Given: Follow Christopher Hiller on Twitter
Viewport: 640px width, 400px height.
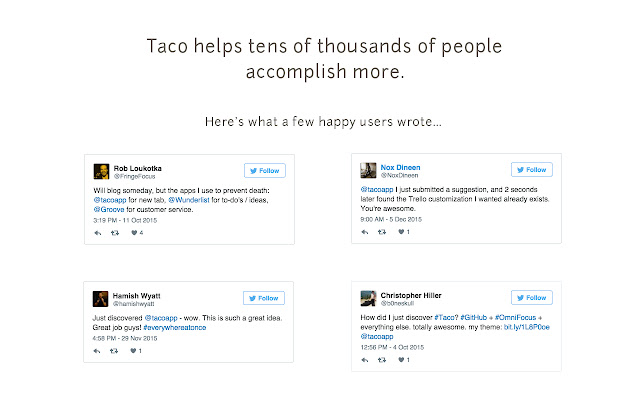Looking at the screenshot, I should [531, 298].
